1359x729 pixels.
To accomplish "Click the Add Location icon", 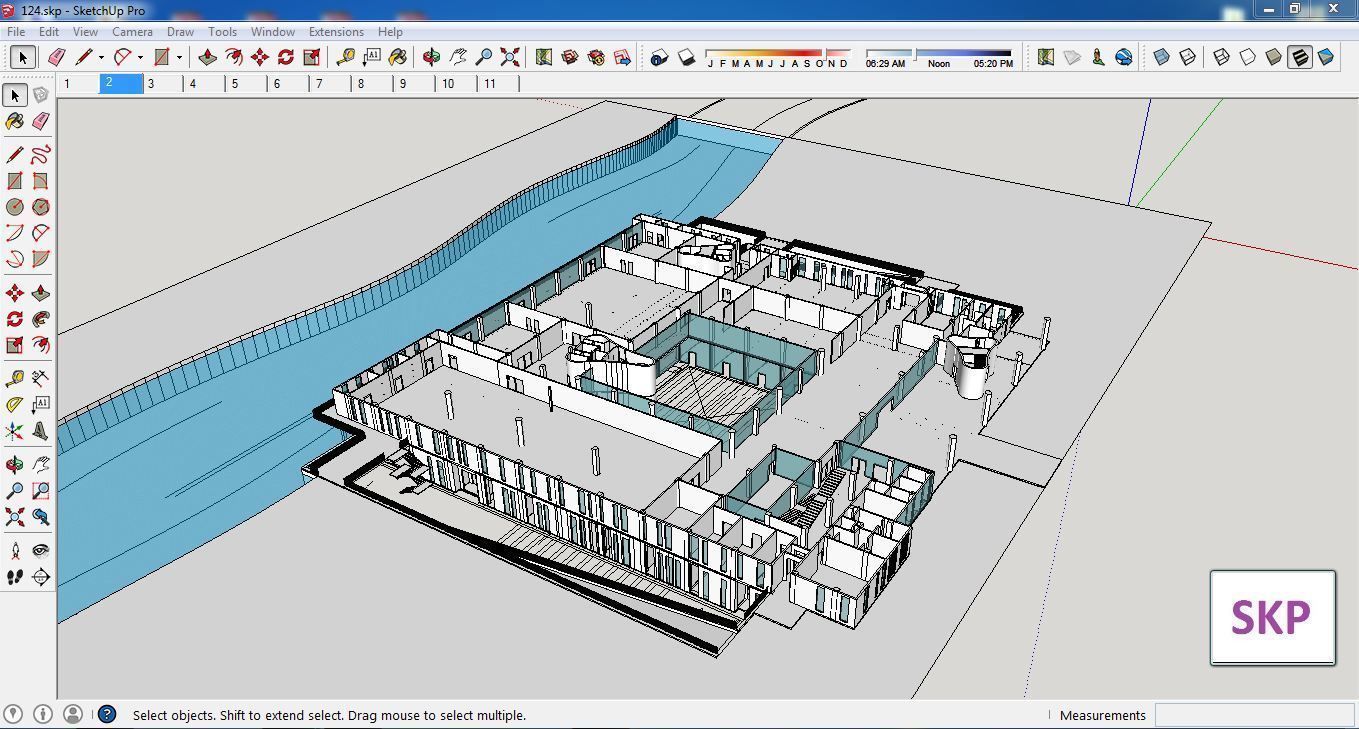I will 1046,57.
